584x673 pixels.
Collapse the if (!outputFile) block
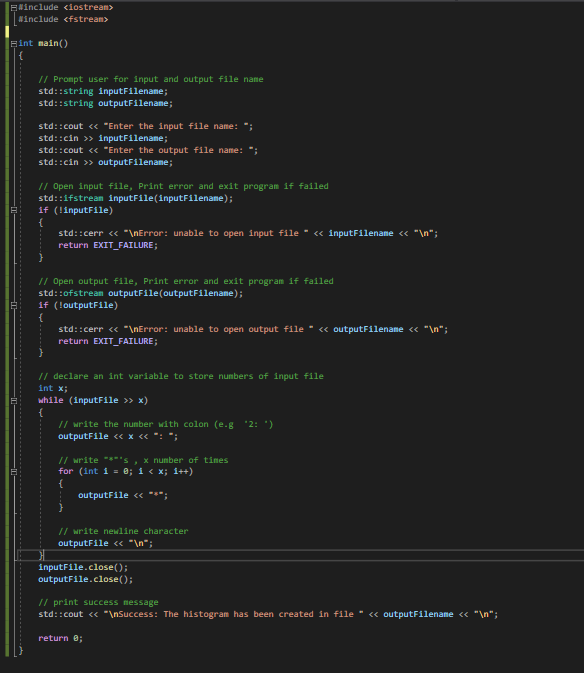(x=14, y=306)
